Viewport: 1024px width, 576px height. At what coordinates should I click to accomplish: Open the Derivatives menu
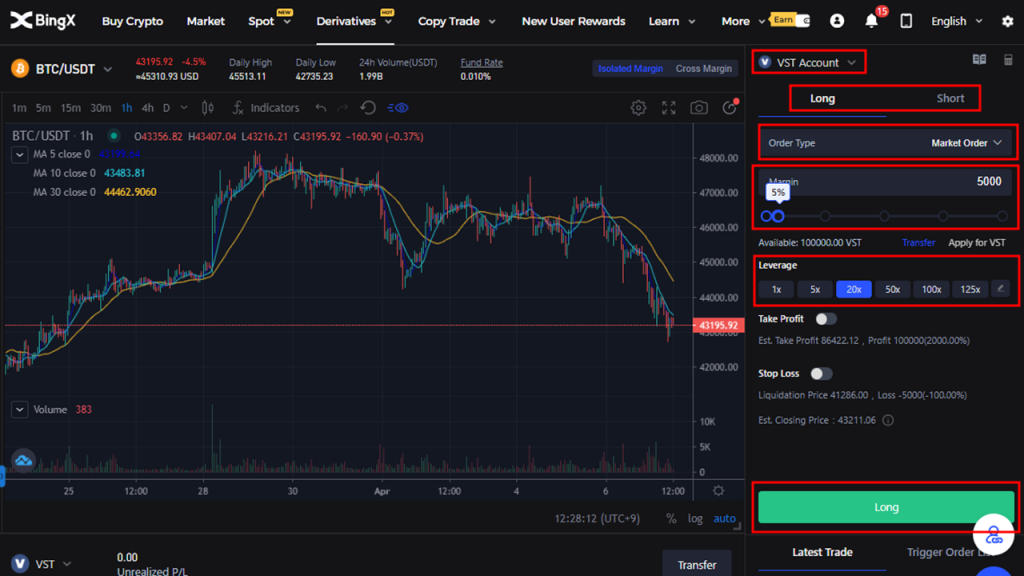pyautogui.click(x=355, y=21)
